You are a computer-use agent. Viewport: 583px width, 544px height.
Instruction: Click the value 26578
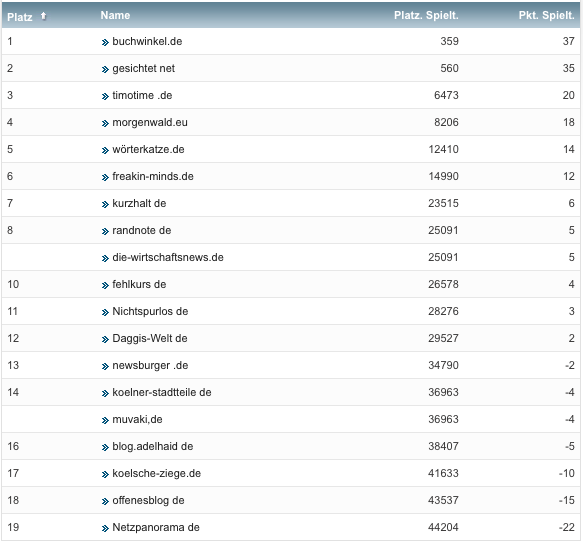pyautogui.click(x=443, y=284)
